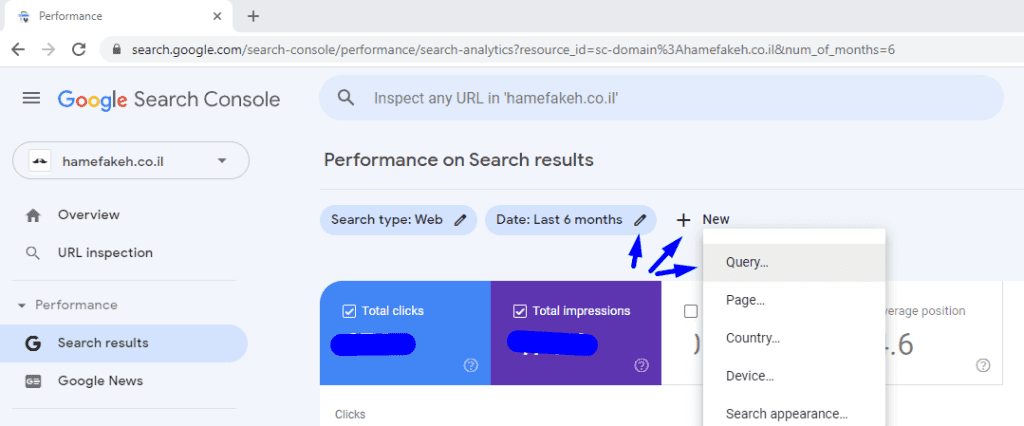Click pencil icon on Date filter

[640, 220]
